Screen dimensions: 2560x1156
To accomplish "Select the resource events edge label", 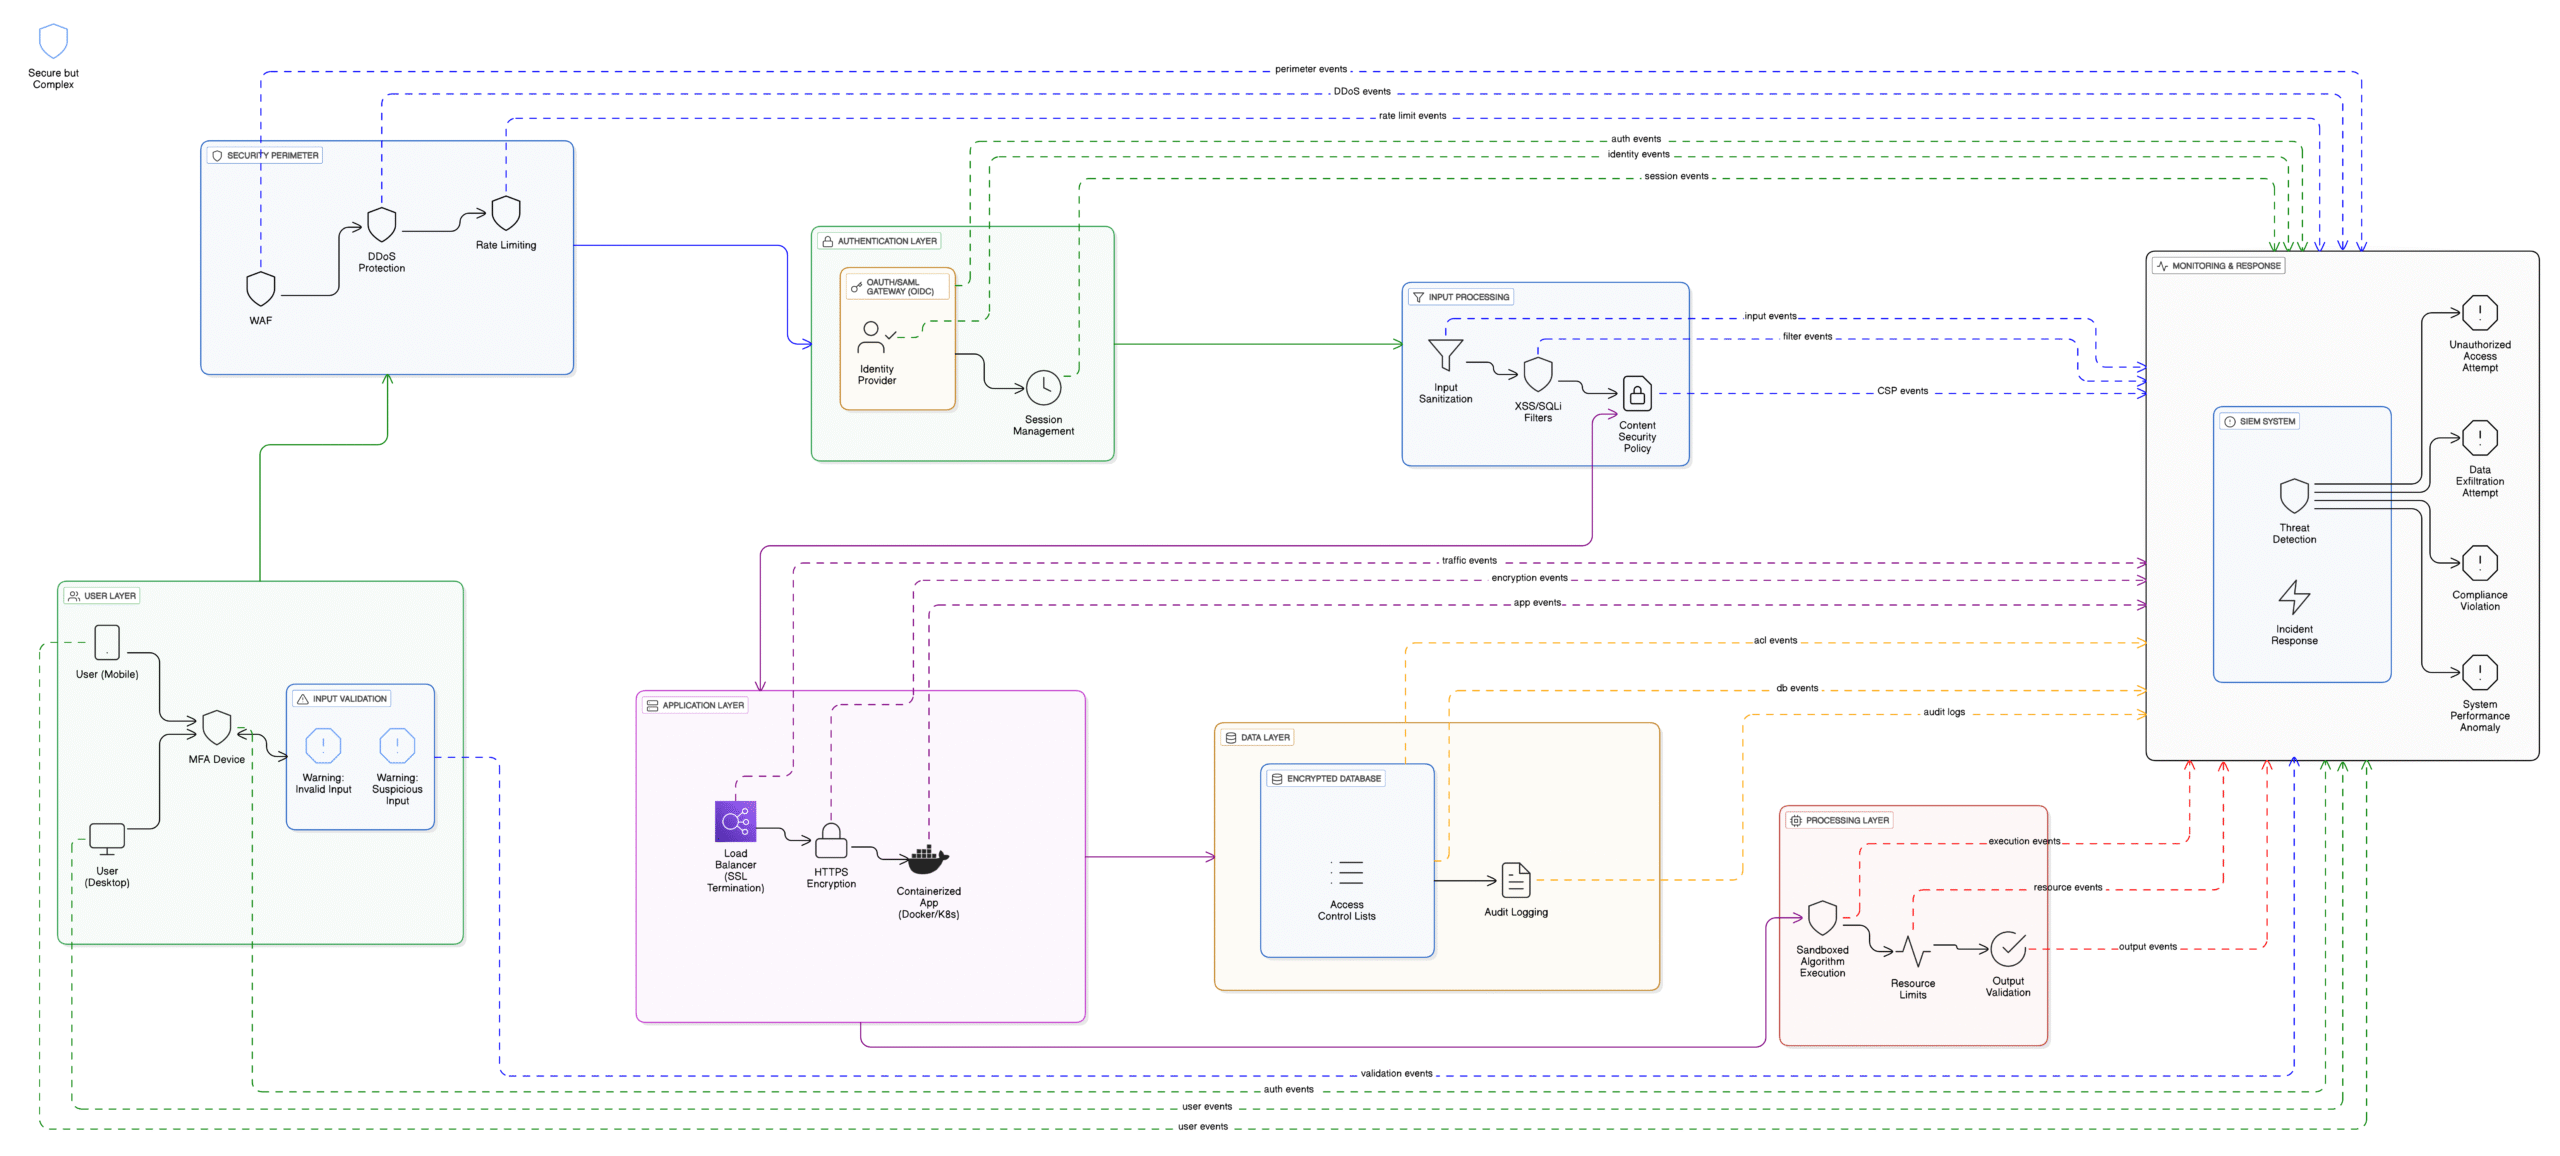I will pyautogui.click(x=2067, y=888).
